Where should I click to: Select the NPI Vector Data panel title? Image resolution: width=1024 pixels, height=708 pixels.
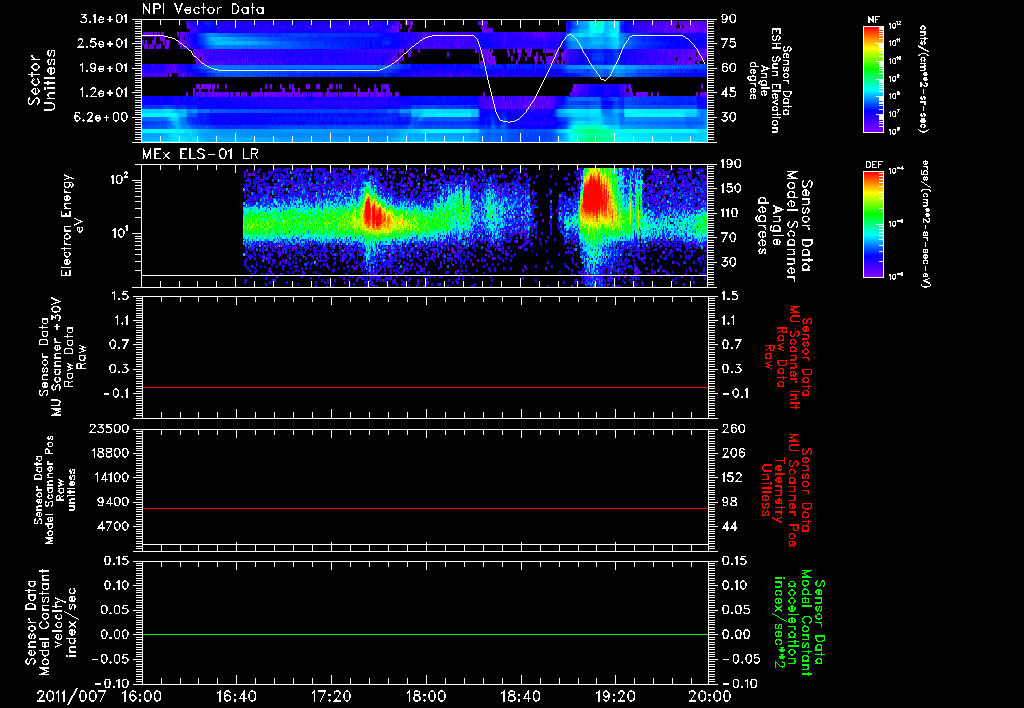(x=204, y=9)
